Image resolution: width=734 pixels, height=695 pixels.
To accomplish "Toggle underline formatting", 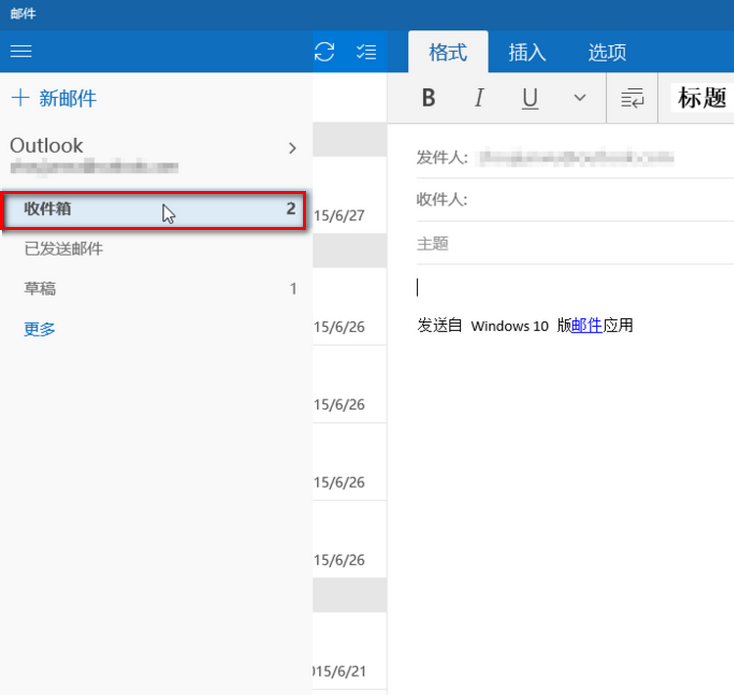I will [530, 98].
